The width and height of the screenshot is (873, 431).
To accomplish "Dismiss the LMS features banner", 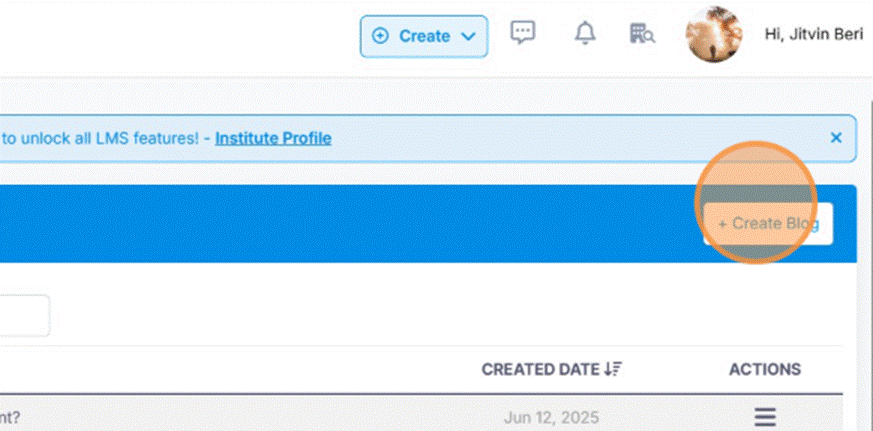I will point(836,138).
